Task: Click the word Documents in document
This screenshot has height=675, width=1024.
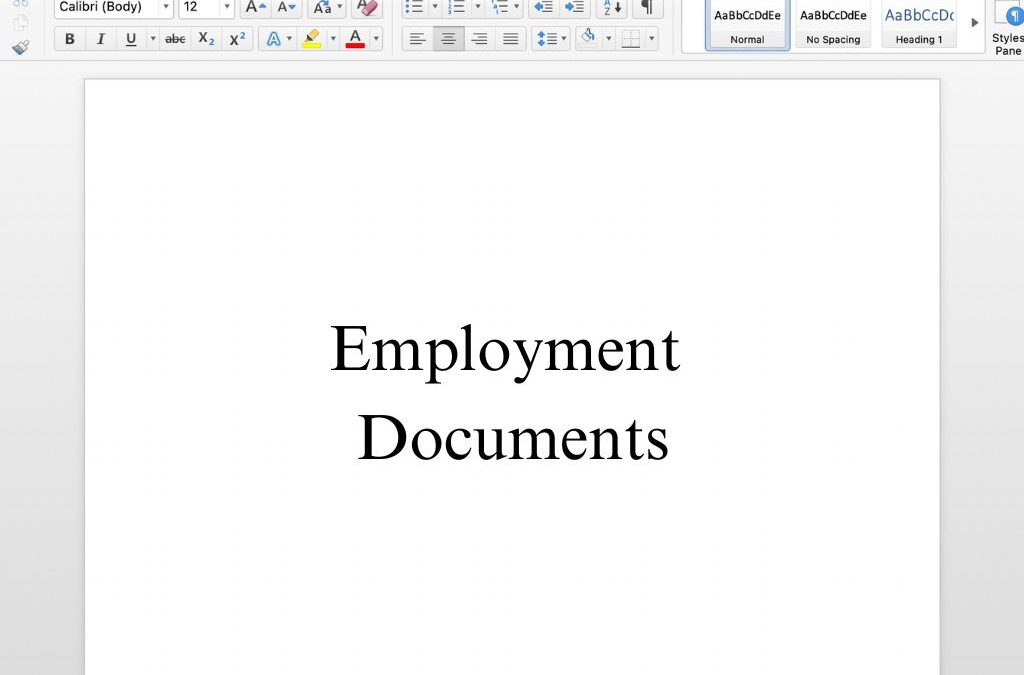Action: pyautogui.click(x=513, y=437)
